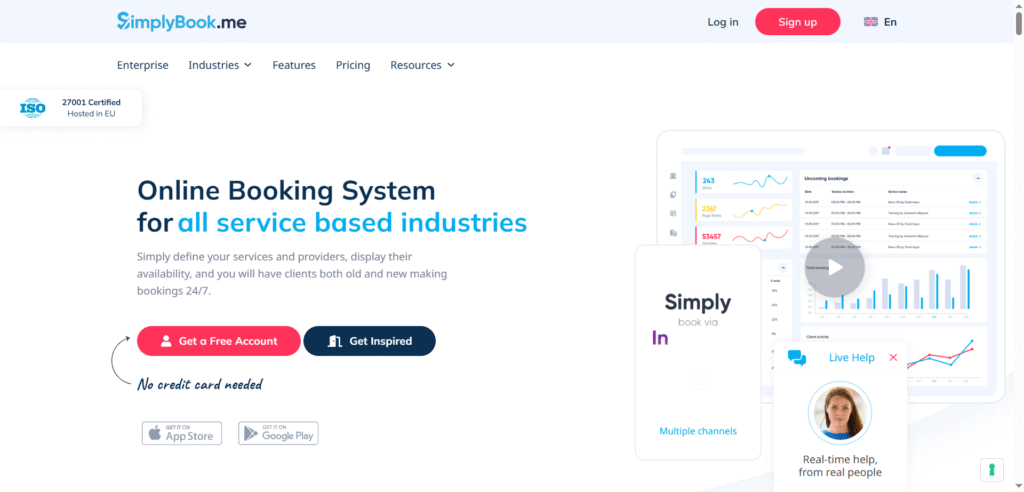Click the ISO 27001 Certified badge
This screenshot has height=492, width=1024.
(x=71, y=108)
